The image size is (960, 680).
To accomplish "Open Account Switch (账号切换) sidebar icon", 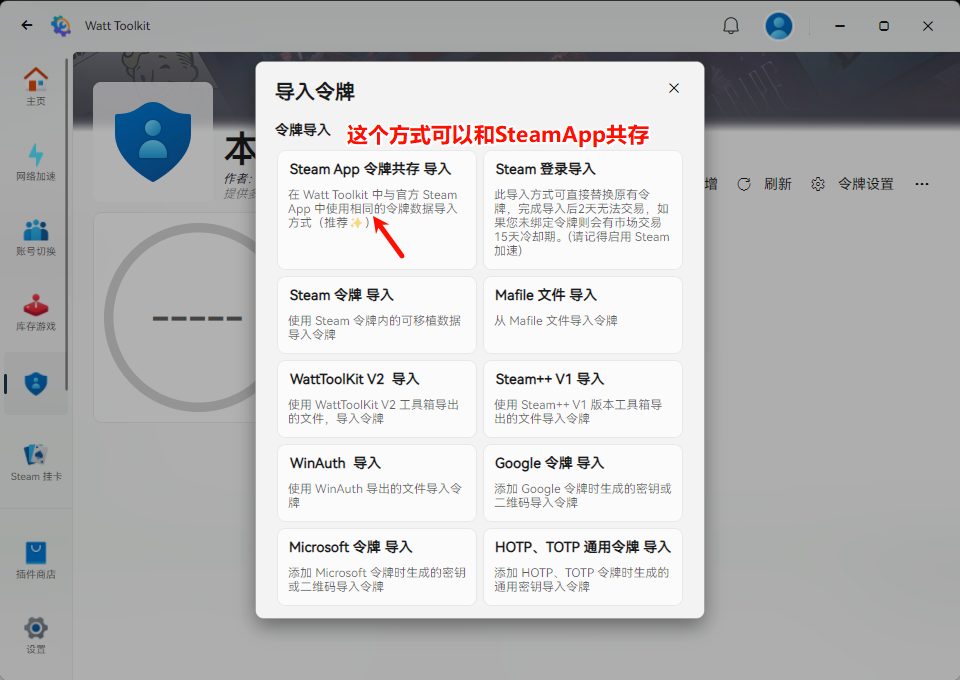I will point(36,237).
